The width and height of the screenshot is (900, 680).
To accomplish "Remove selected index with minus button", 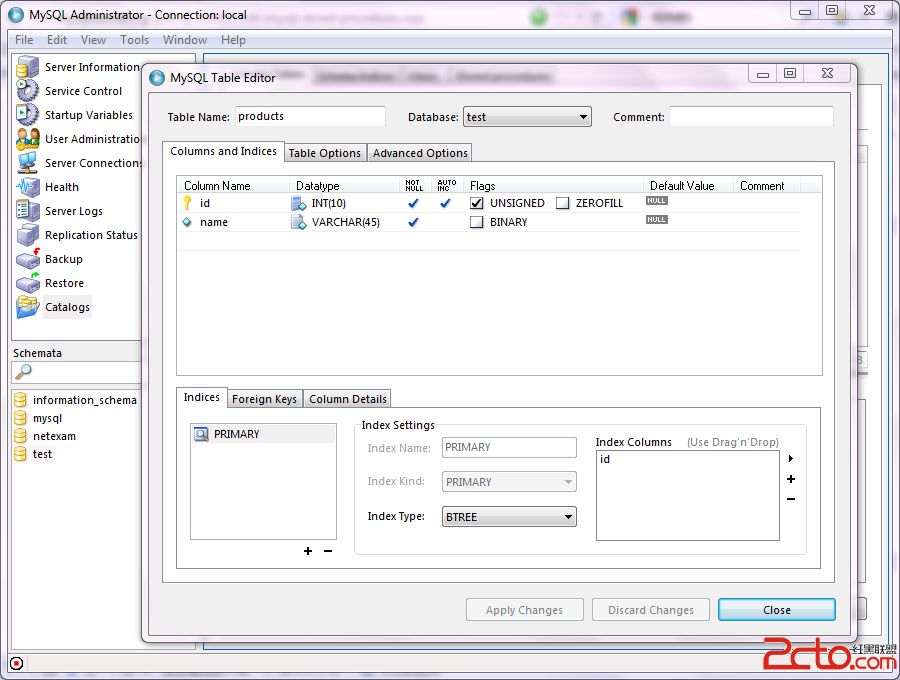I will tap(328, 551).
